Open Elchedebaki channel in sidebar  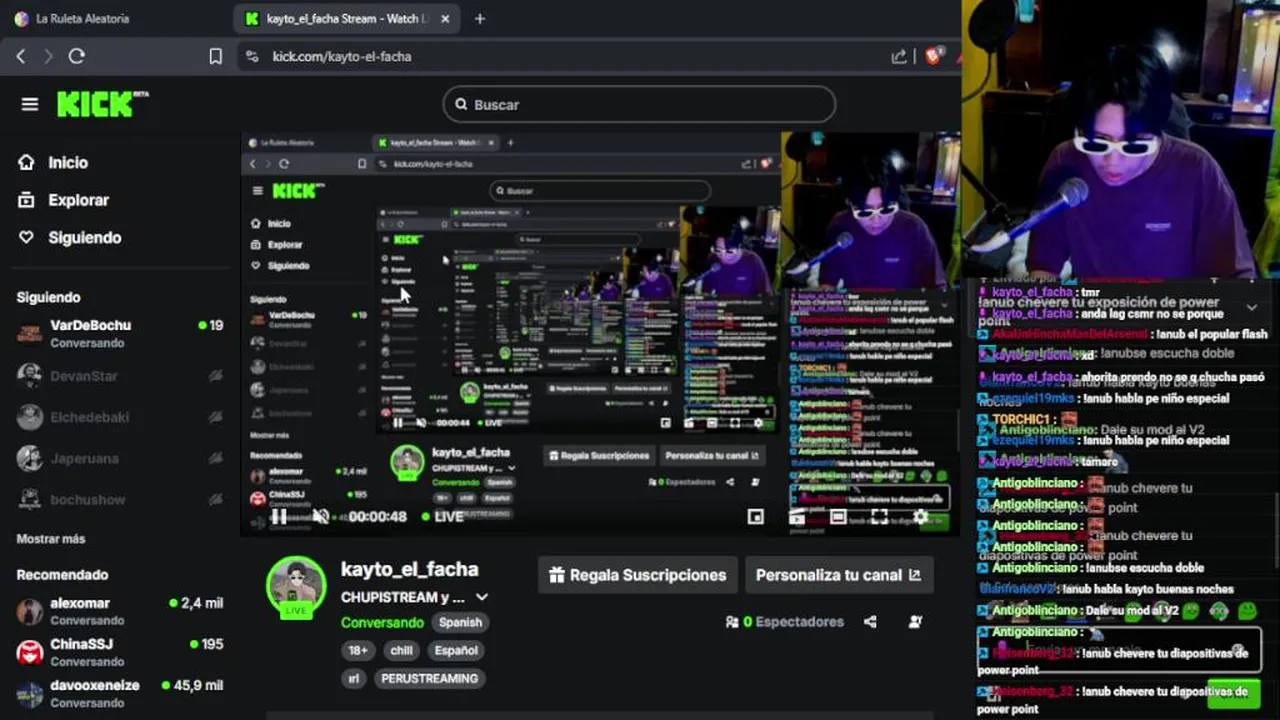click(x=120, y=417)
